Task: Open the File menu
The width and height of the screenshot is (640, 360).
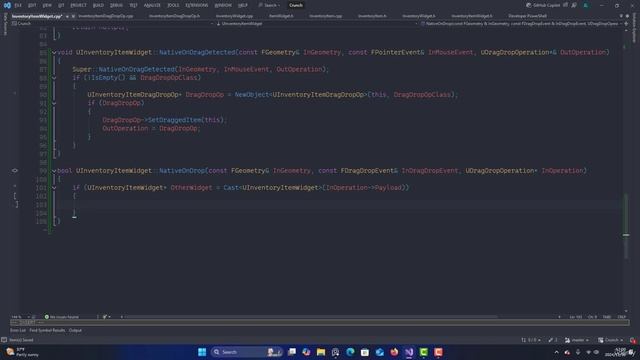Action: pyautogui.click(x=18, y=5)
